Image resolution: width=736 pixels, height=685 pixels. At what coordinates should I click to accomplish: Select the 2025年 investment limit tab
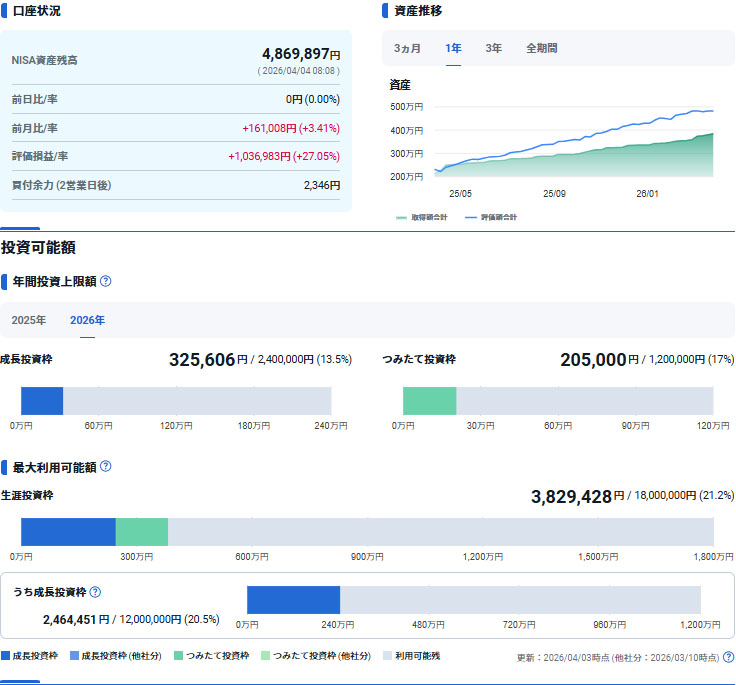28,320
